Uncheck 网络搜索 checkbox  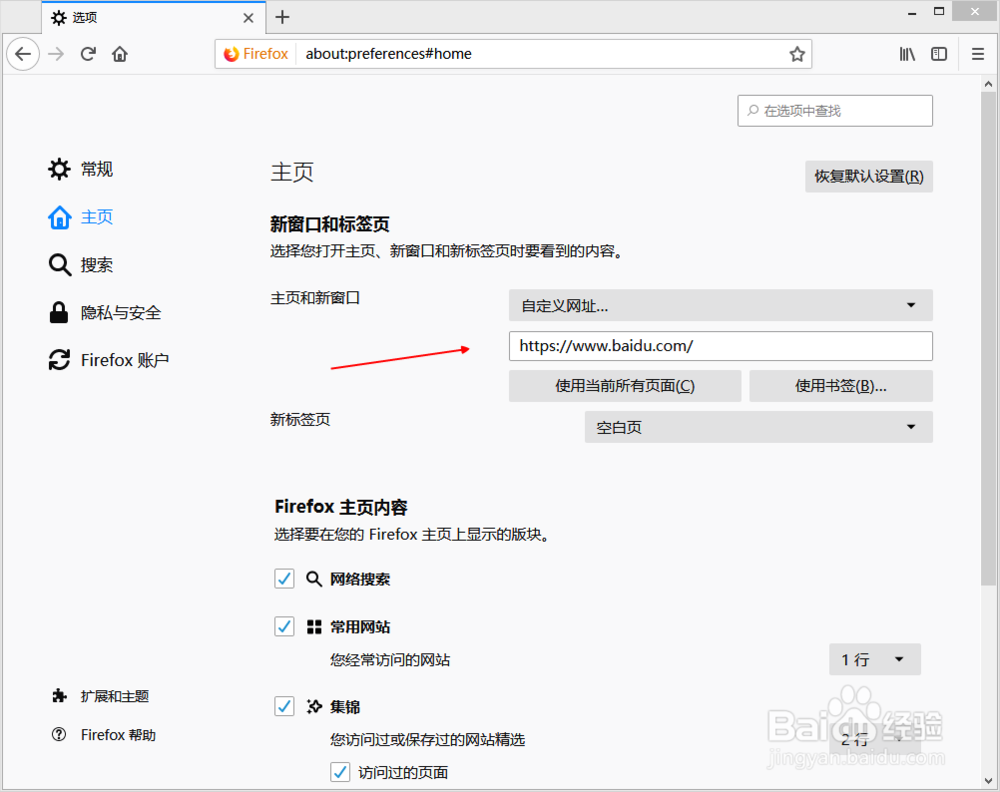(x=284, y=579)
